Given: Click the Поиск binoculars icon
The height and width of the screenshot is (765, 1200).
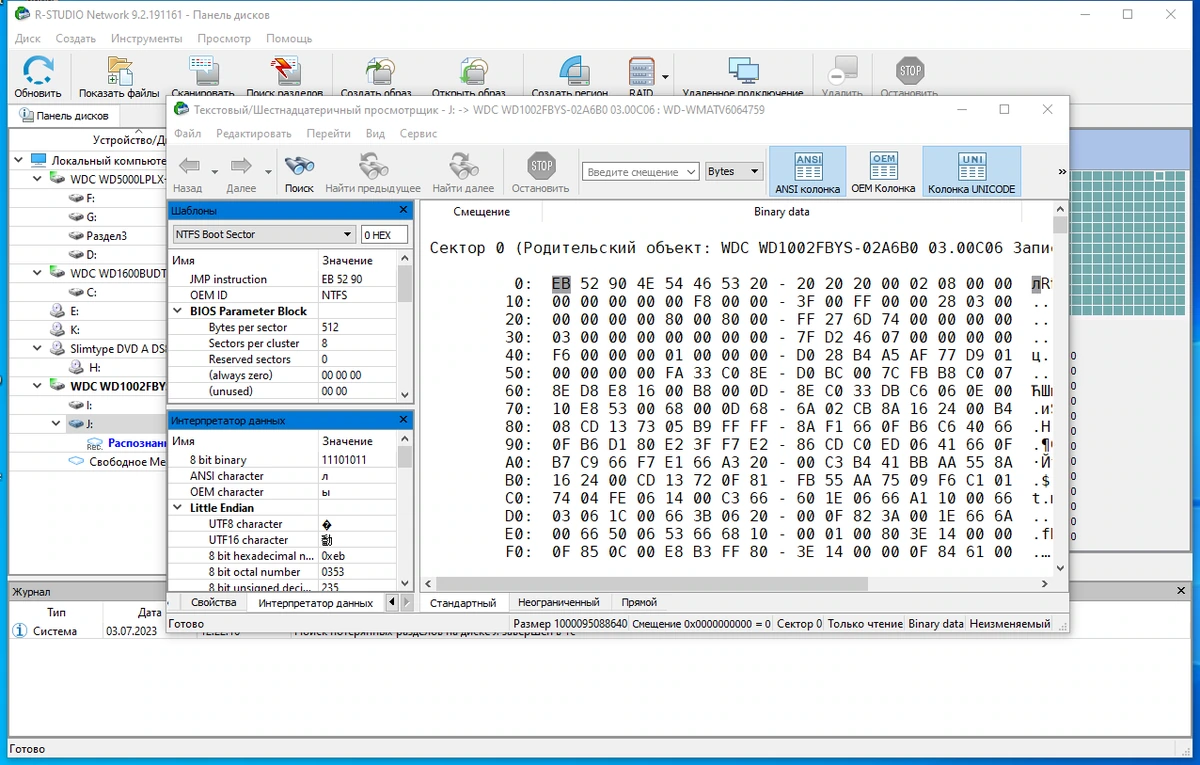Looking at the screenshot, I should [299, 166].
